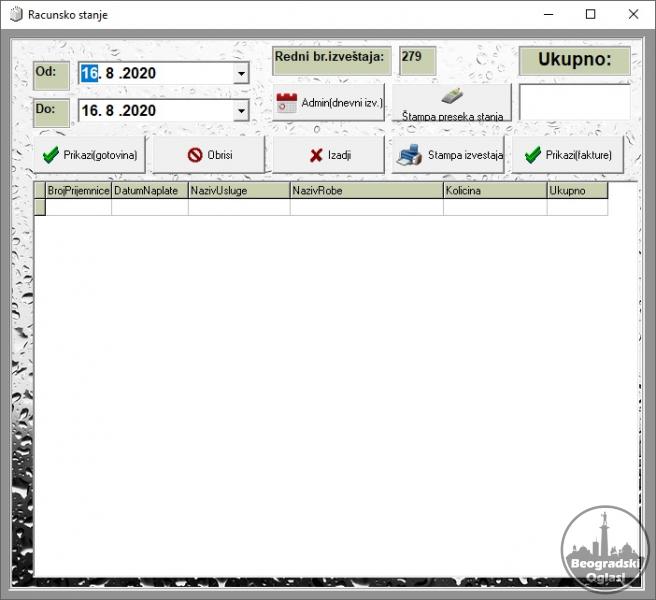This screenshot has height=600, width=656.
Task: Select the first row selector in the grid
Action: [x=40, y=207]
